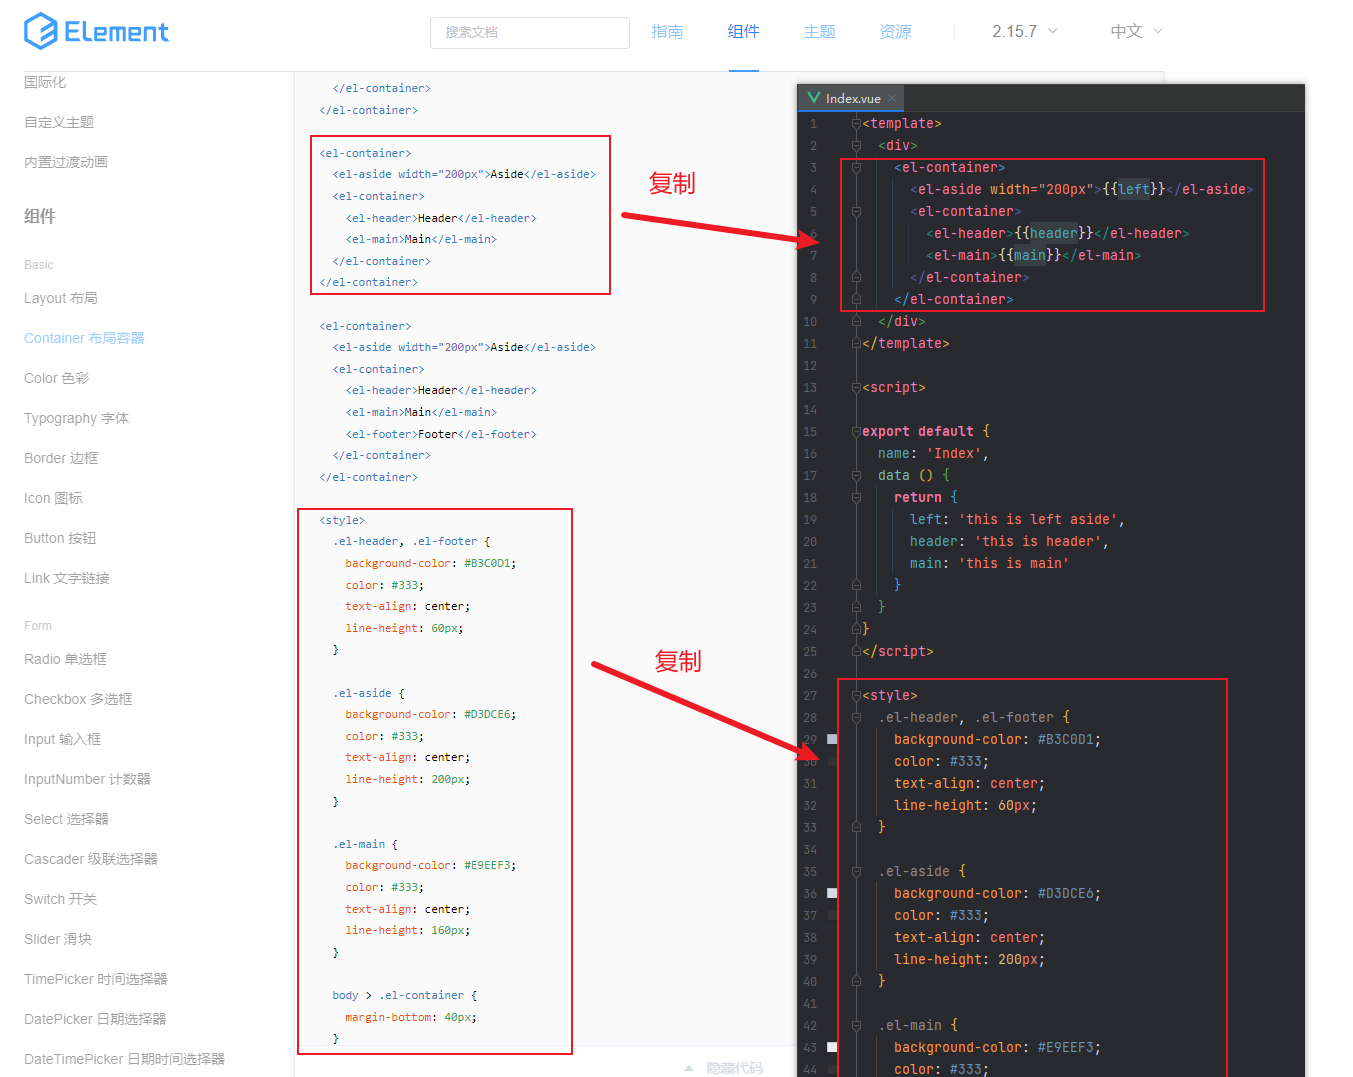Image resolution: width=1353 pixels, height=1077 pixels.
Task: Click fold end marker at line 9 </el-container>
Action: point(856,299)
